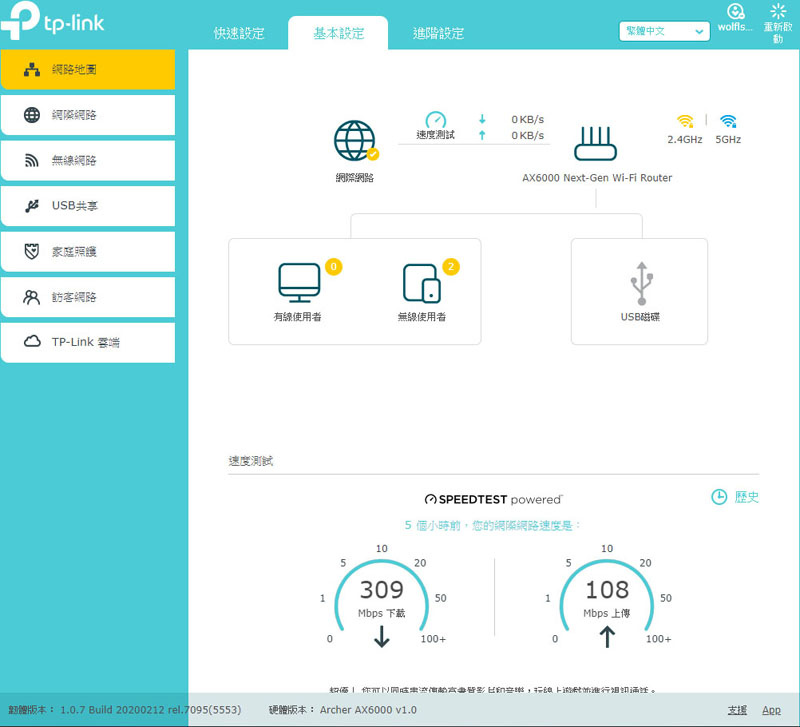Click the upload arrow under 108 Mbps
Image resolution: width=800 pixels, height=727 pixels.
pyautogui.click(x=607, y=637)
